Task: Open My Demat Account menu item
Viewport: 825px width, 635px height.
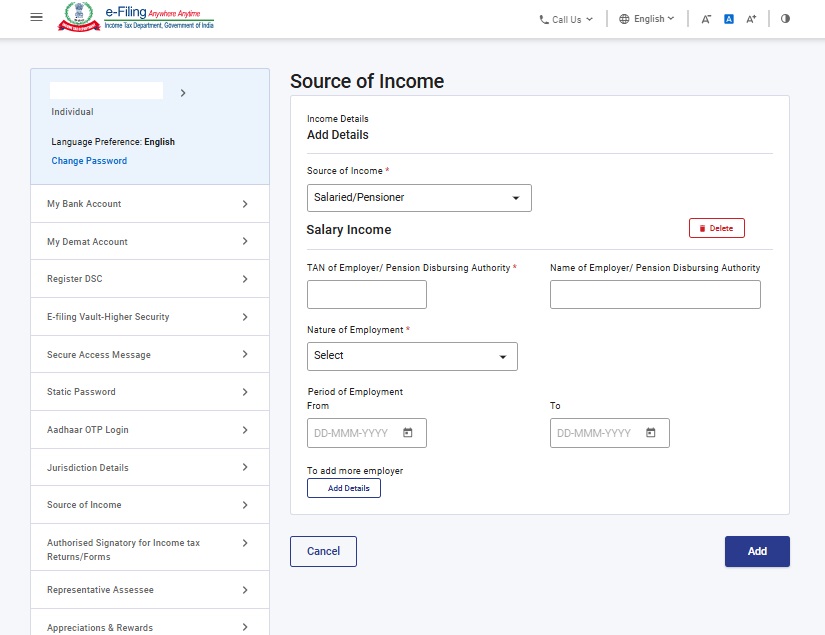Action: coord(150,241)
